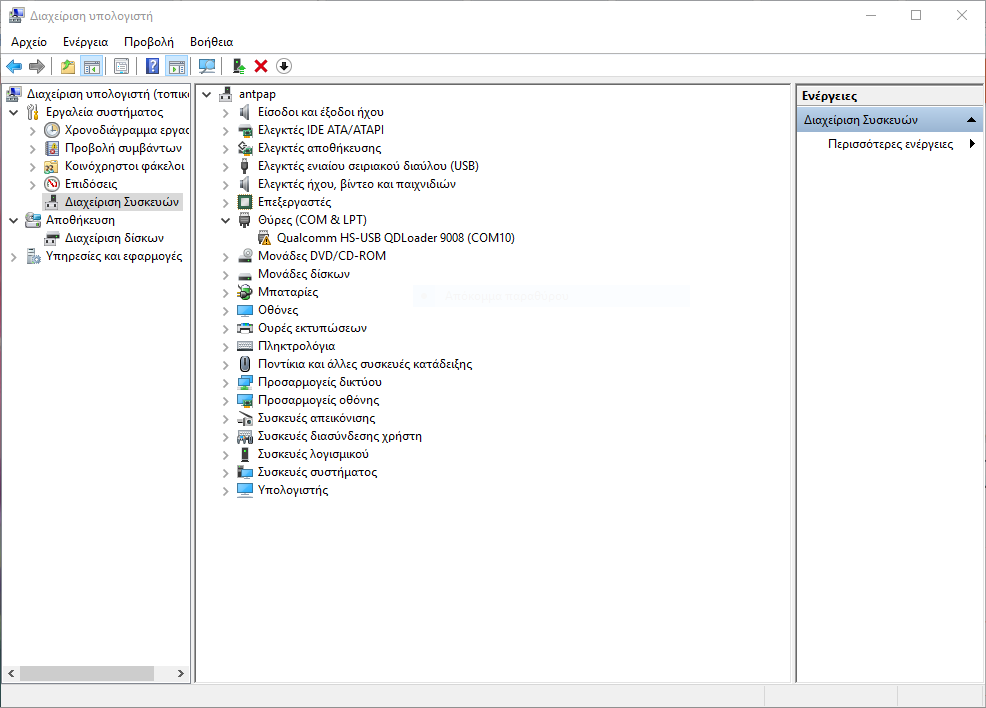Toggle the show/hide console tree button

coord(91,66)
